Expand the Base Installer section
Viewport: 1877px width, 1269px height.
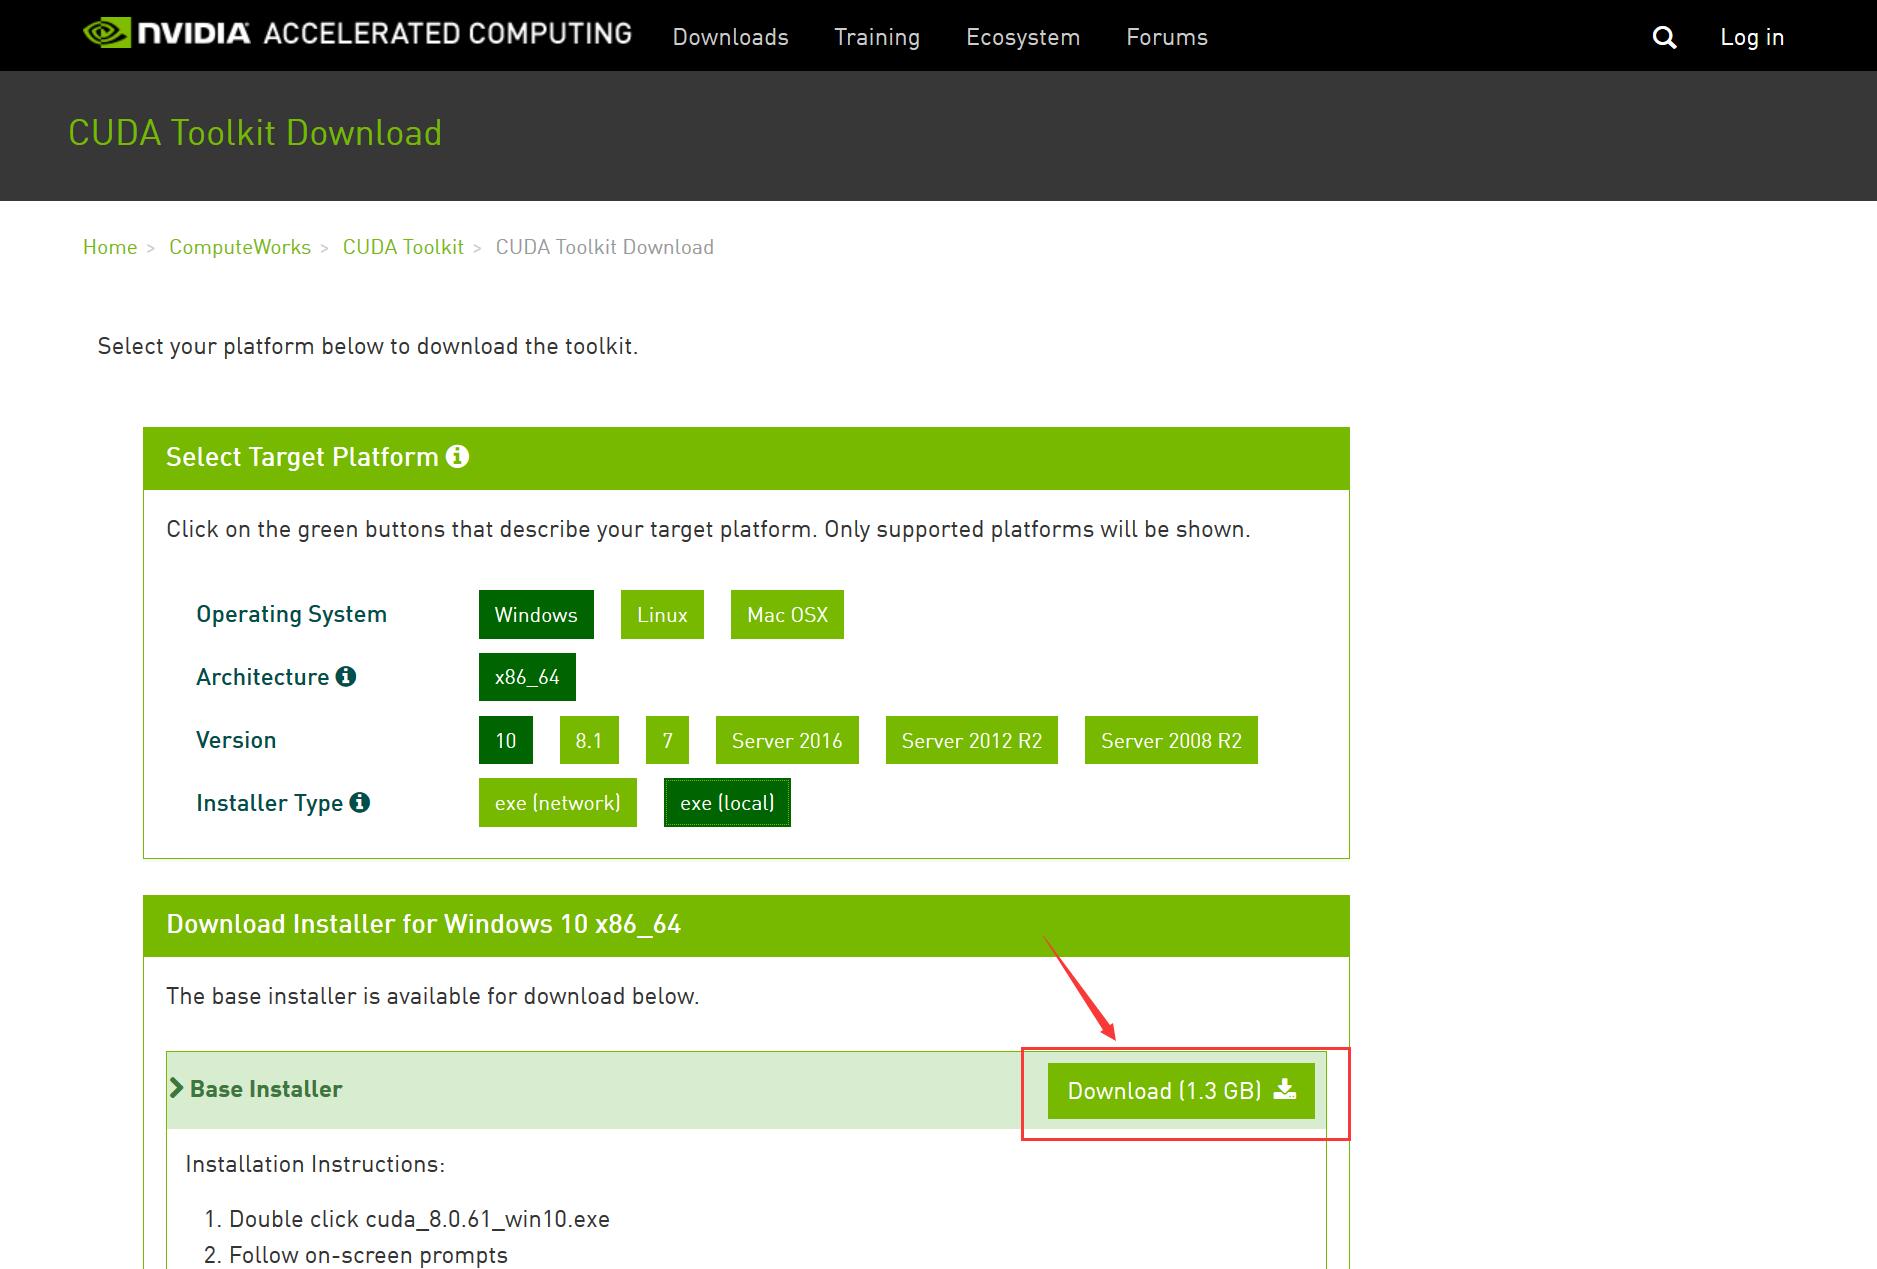coord(257,1089)
